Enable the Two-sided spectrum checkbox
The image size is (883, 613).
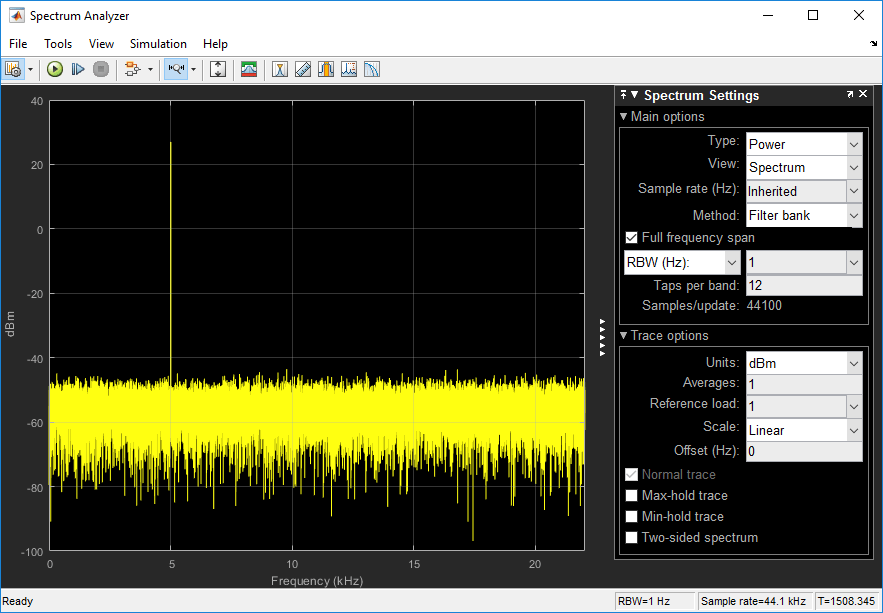(x=631, y=538)
